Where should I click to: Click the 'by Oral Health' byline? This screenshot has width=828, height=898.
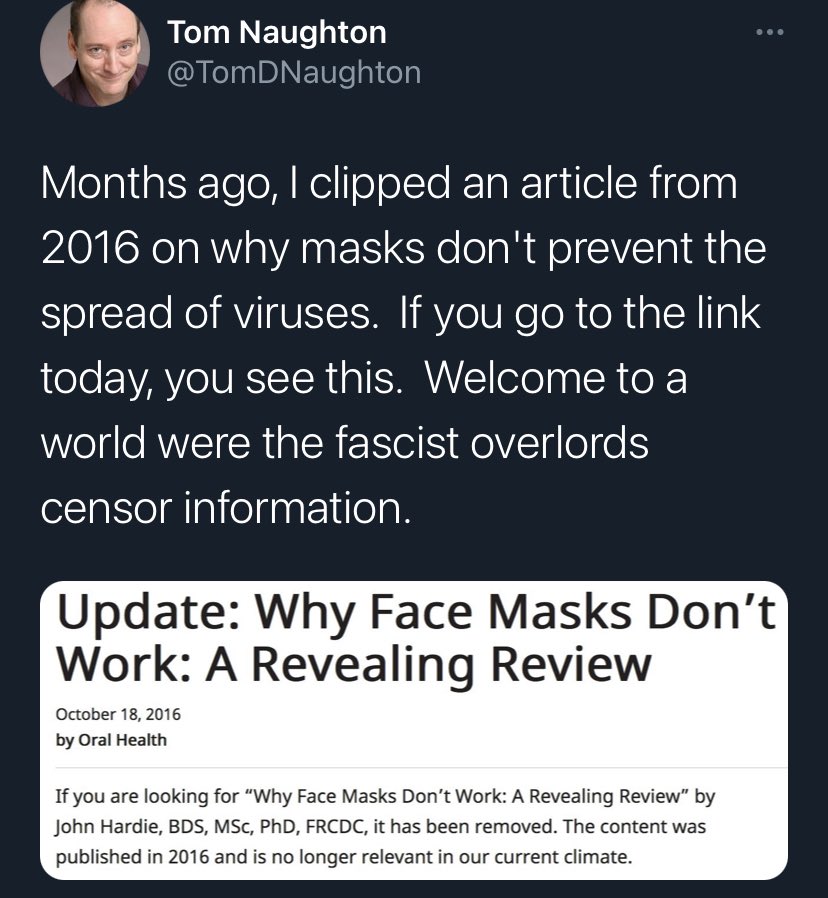tap(111, 740)
